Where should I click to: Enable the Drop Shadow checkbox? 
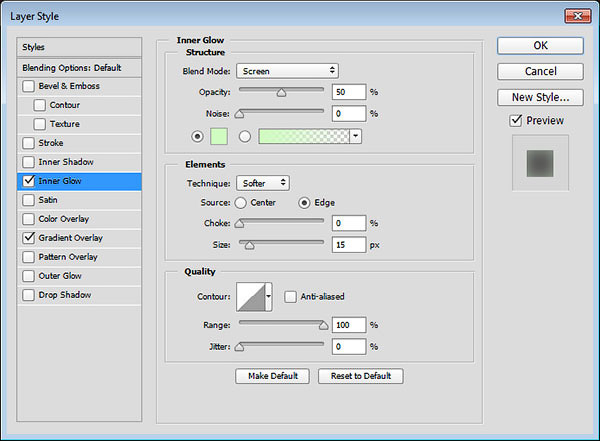(28, 295)
